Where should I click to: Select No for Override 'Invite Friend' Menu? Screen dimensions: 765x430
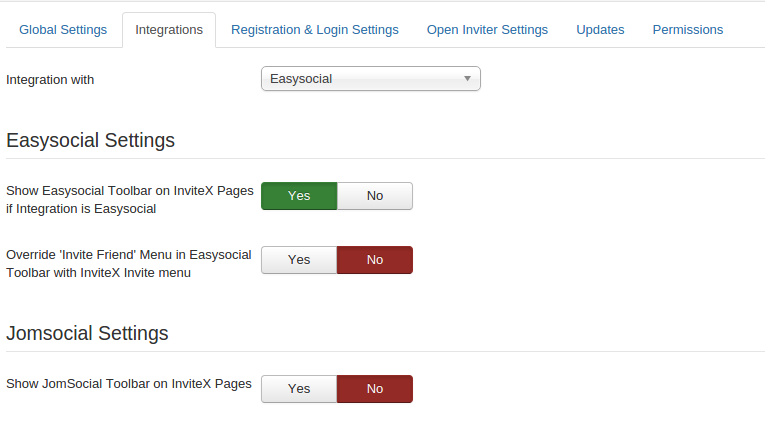pos(375,260)
